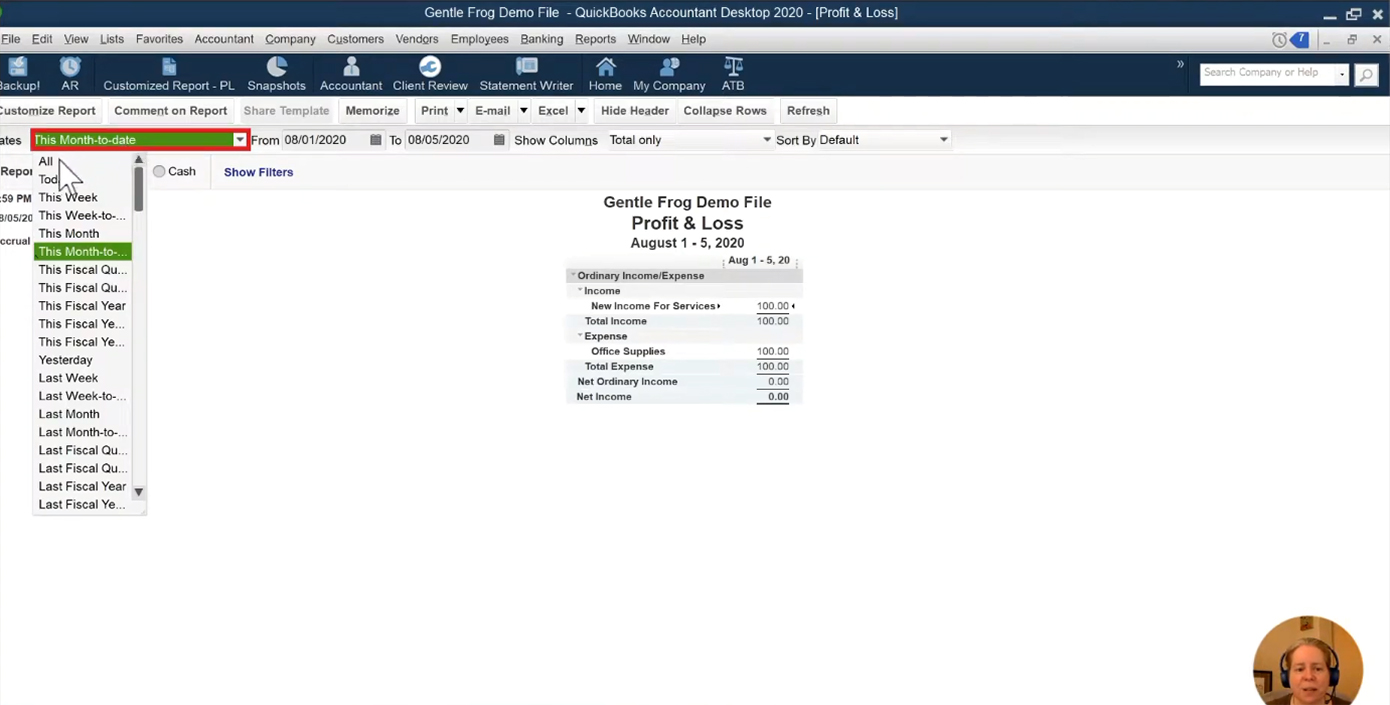Open the Excel dropdown arrow

tap(581, 111)
